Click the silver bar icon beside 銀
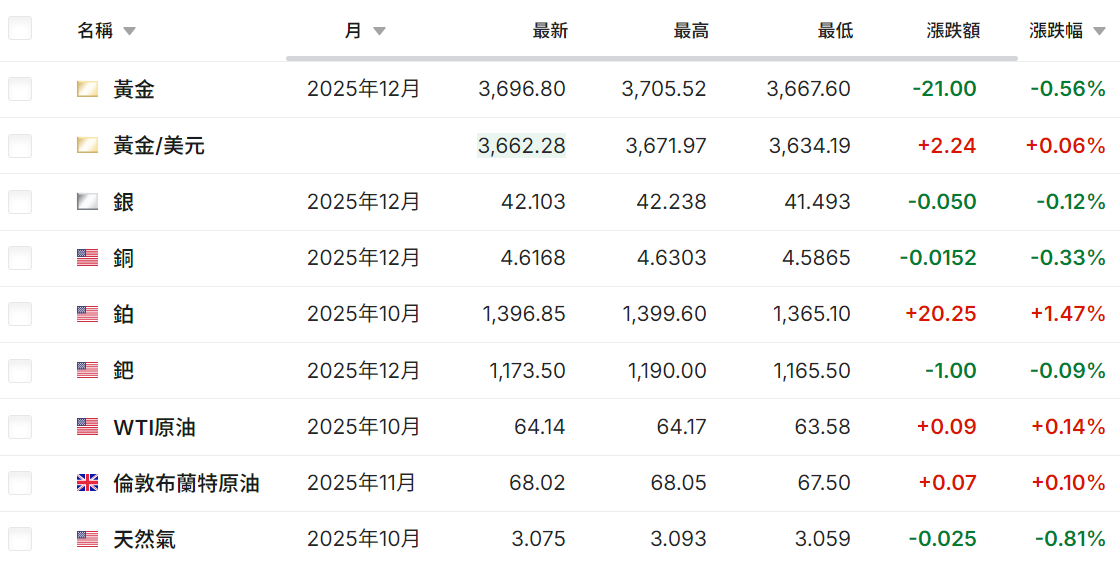This screenshot has height=564, width=1120. coord(87,202)
